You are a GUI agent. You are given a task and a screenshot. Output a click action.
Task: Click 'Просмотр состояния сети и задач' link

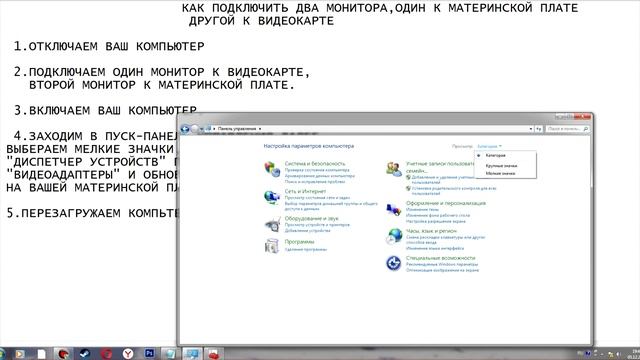[x=317, y=198]
